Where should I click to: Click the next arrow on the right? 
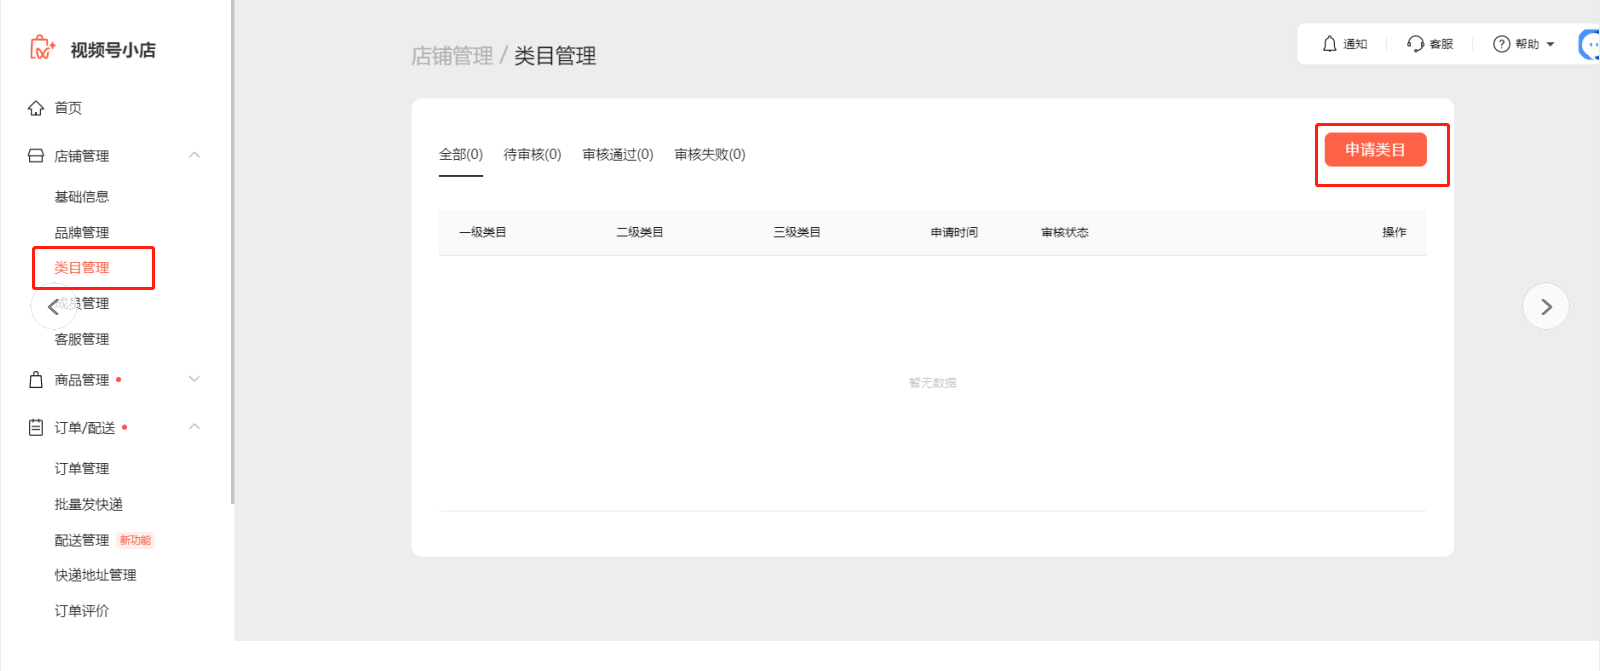tap(1545, 307)
